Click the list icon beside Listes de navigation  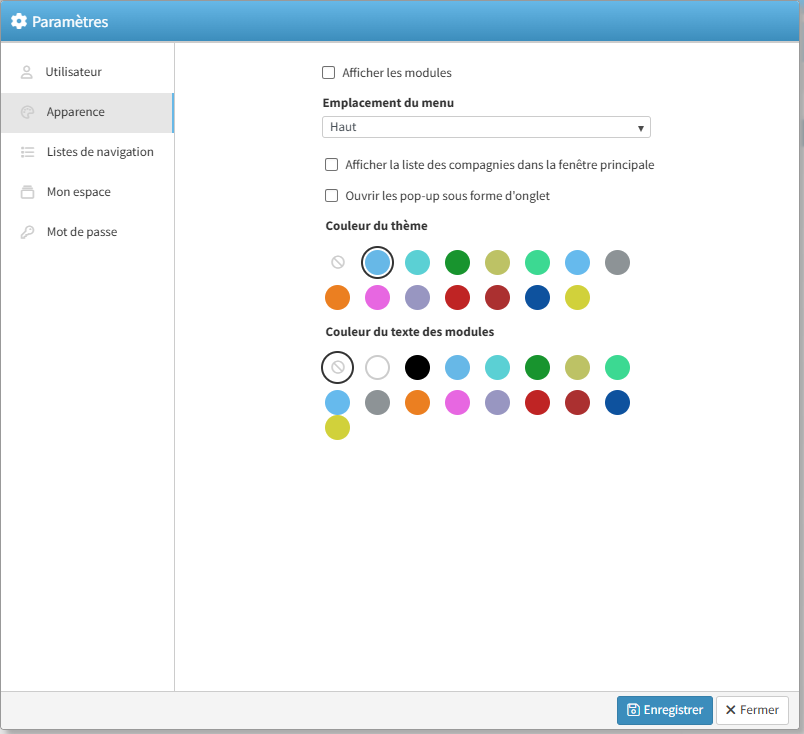(x=27, y=152)
